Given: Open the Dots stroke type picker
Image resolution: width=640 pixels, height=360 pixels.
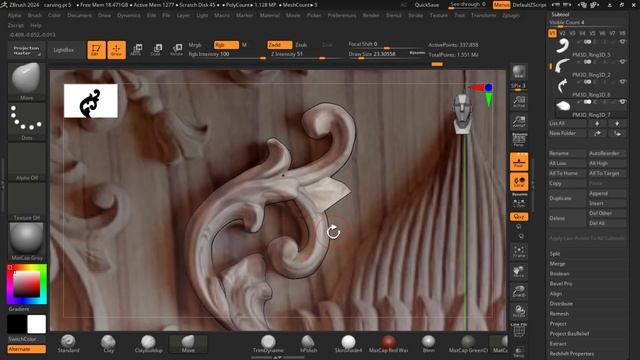Looking at the screenshot, I should 27,121.
